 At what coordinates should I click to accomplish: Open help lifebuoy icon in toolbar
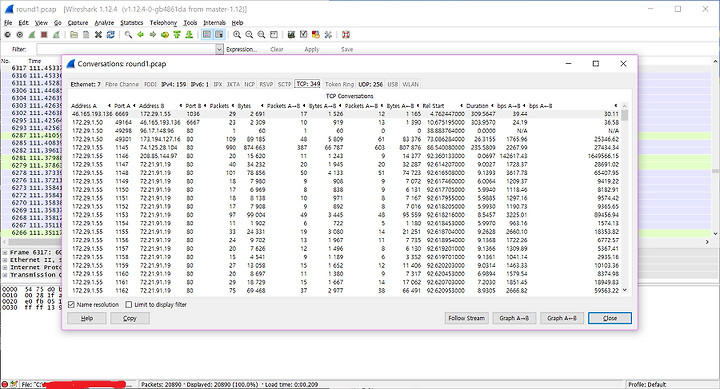346,34
